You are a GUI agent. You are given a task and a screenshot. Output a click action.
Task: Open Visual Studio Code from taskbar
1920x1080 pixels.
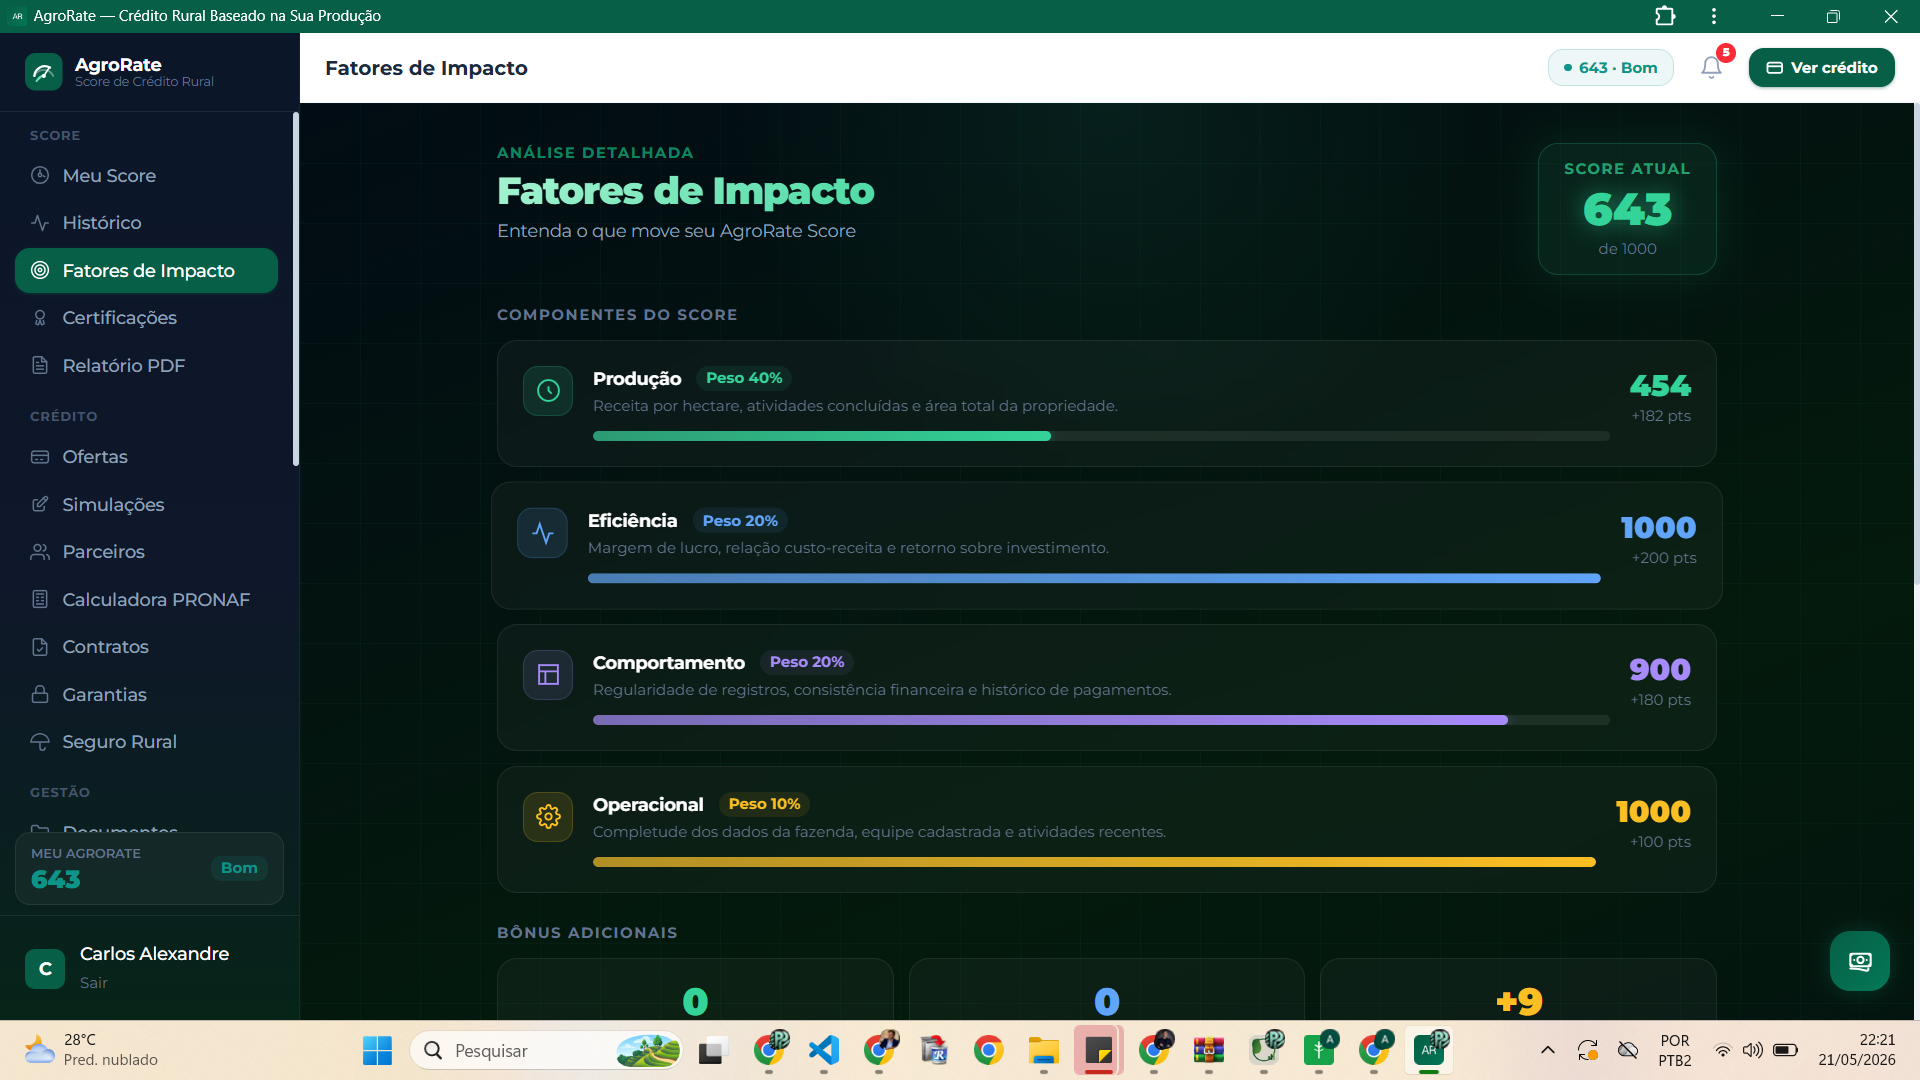pos(823,1050)
